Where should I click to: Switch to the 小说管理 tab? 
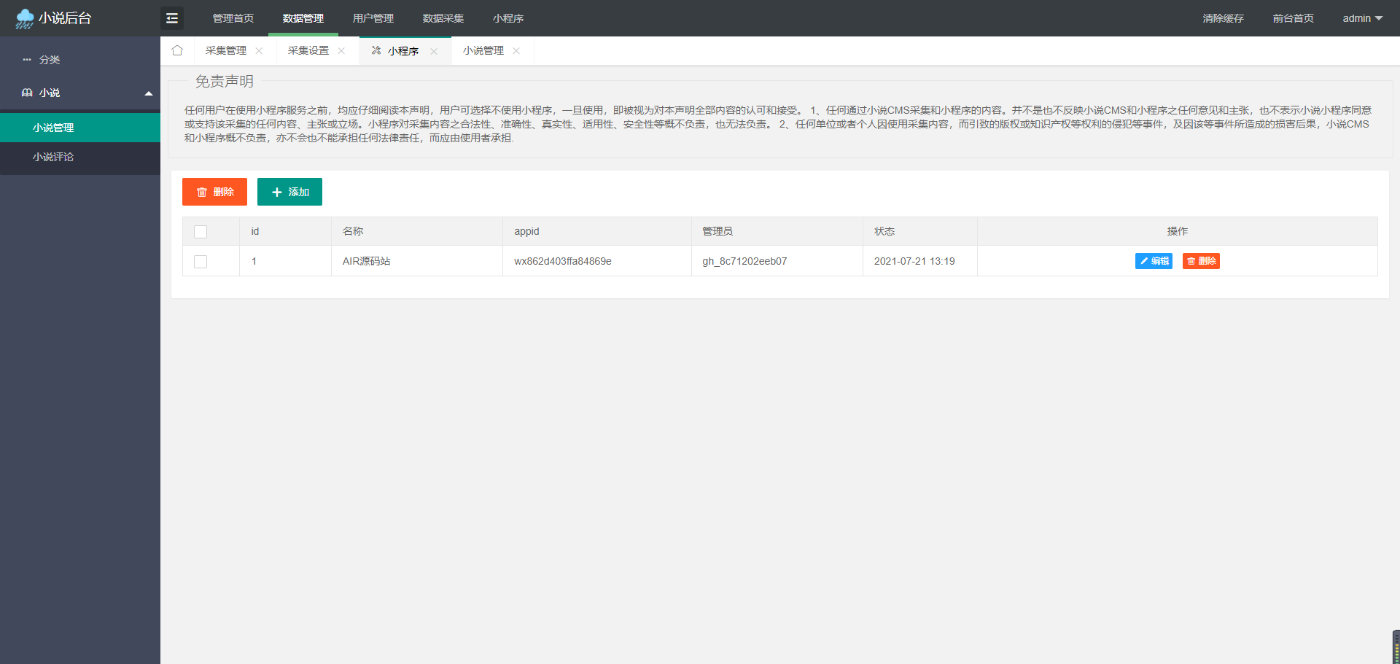[x=483, y=51]
